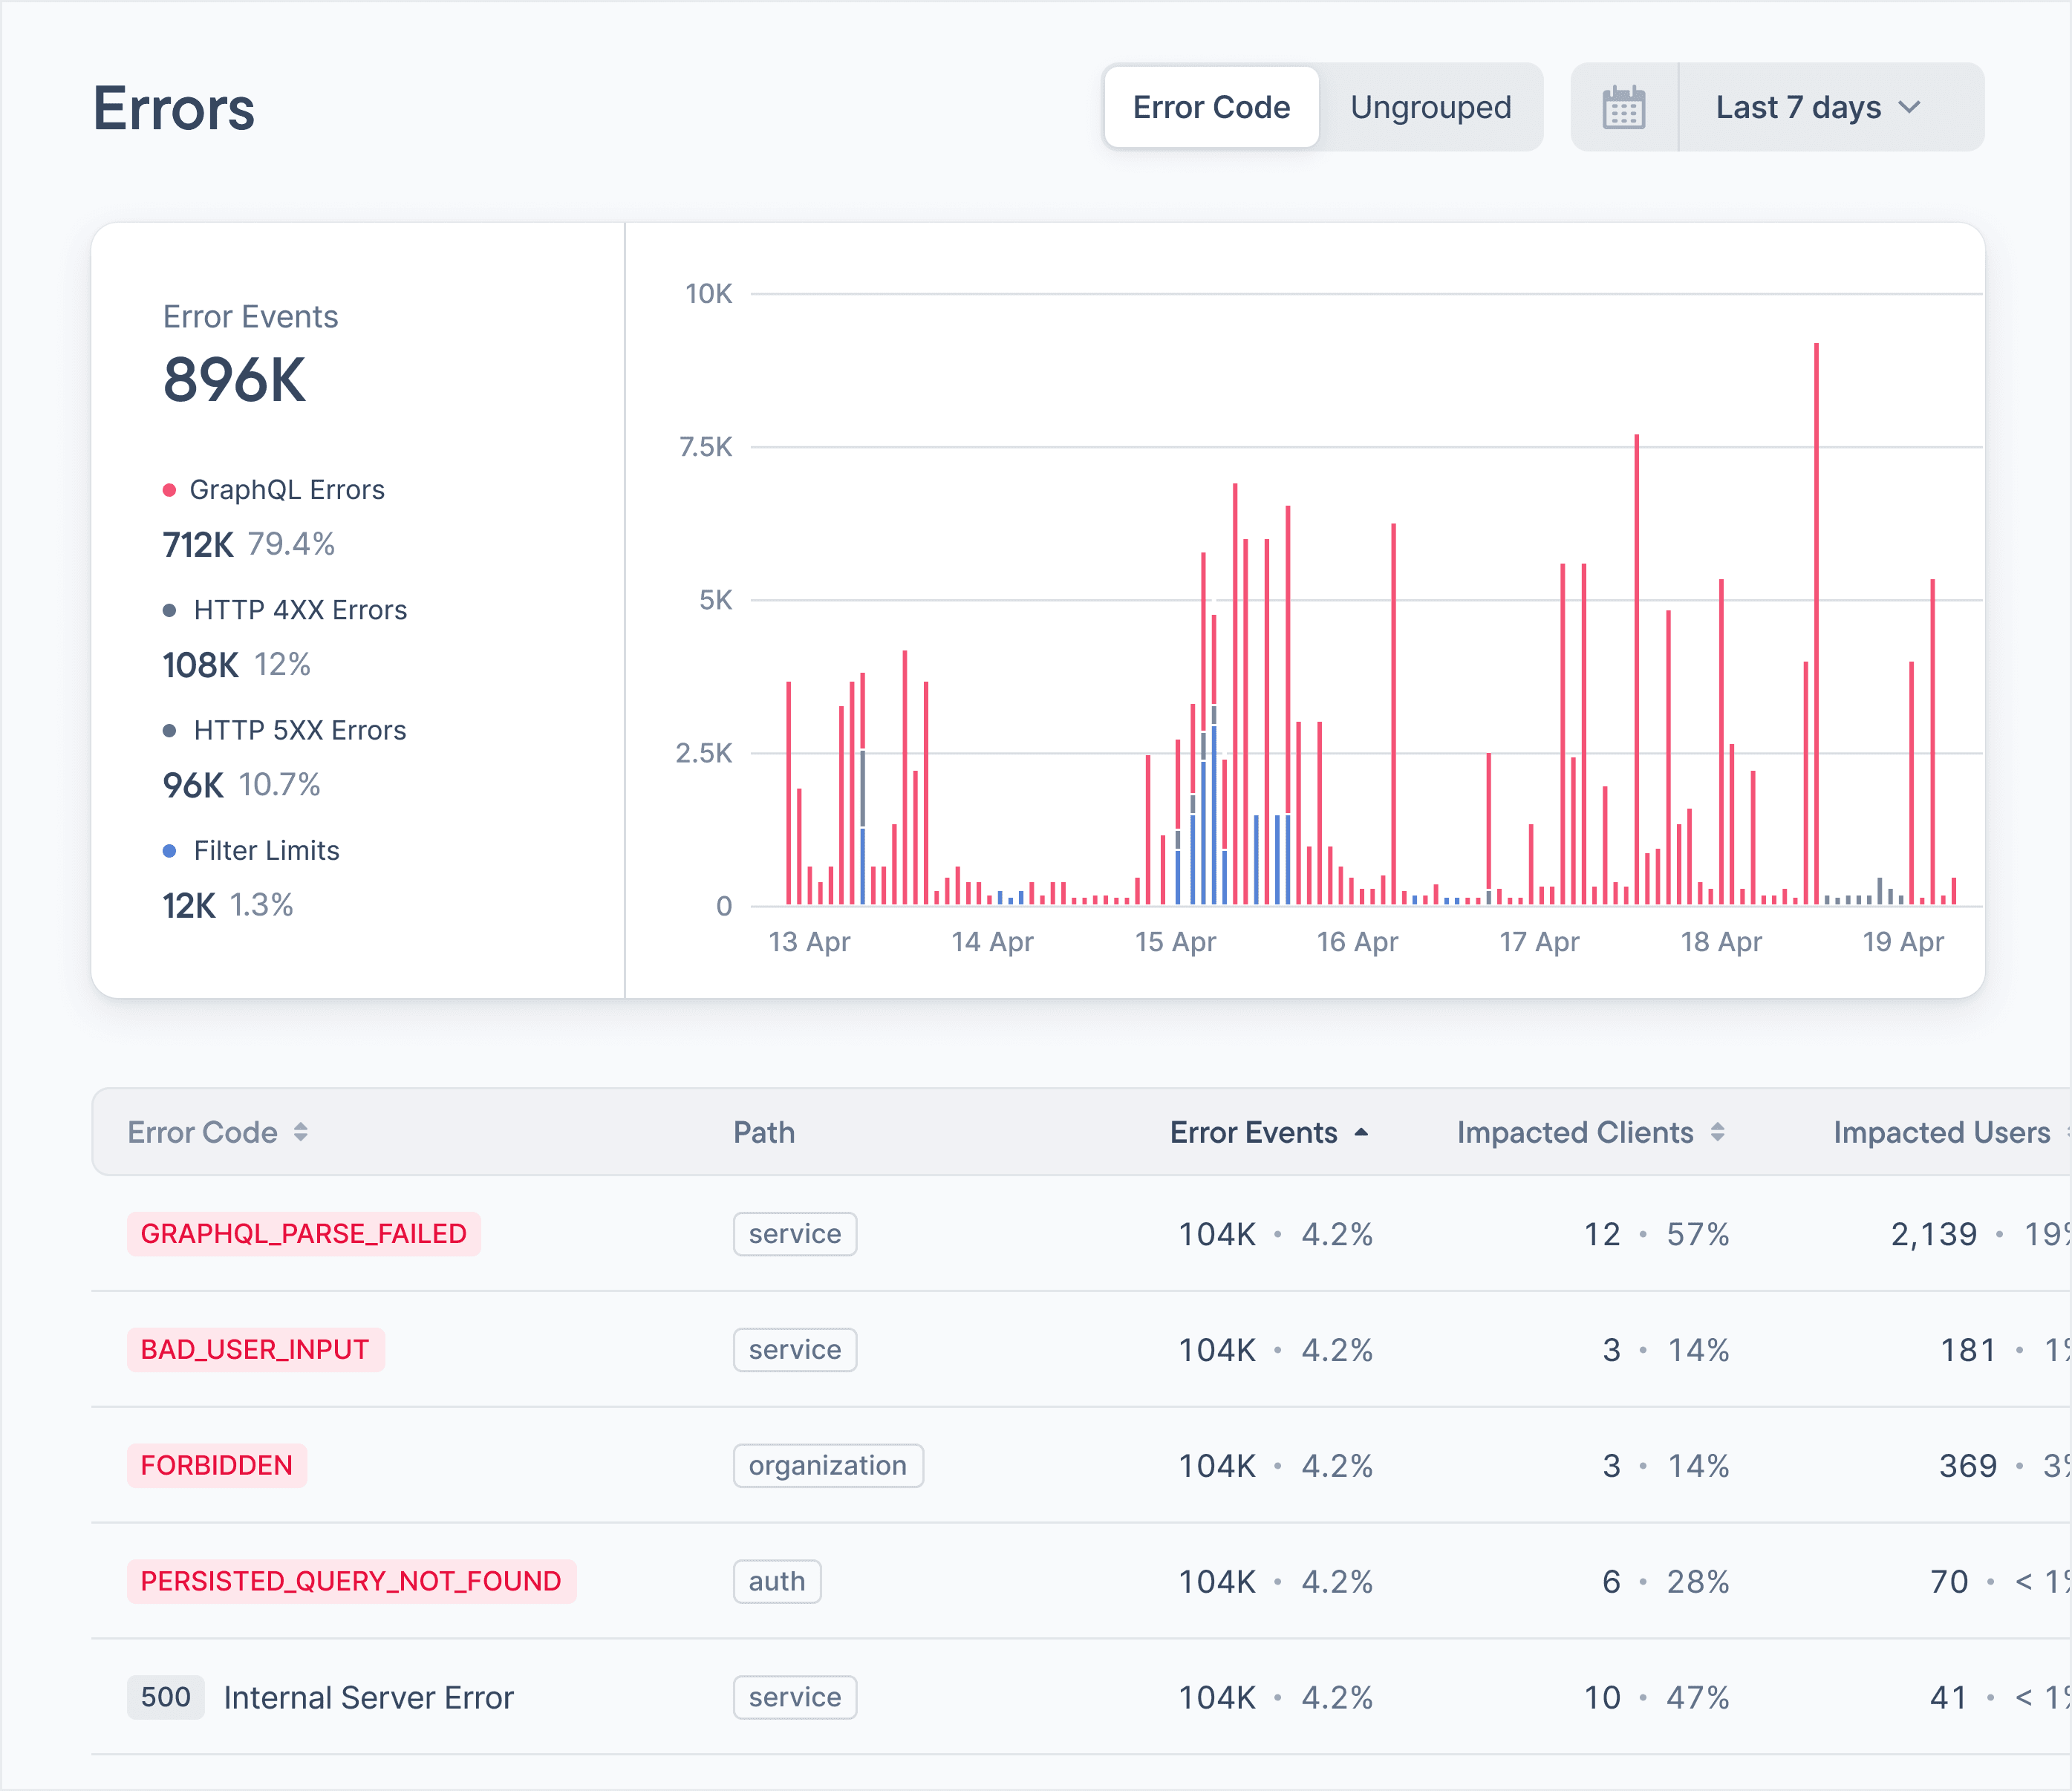Click the GraphQL Errors red legend dot

tap(169, 490)
